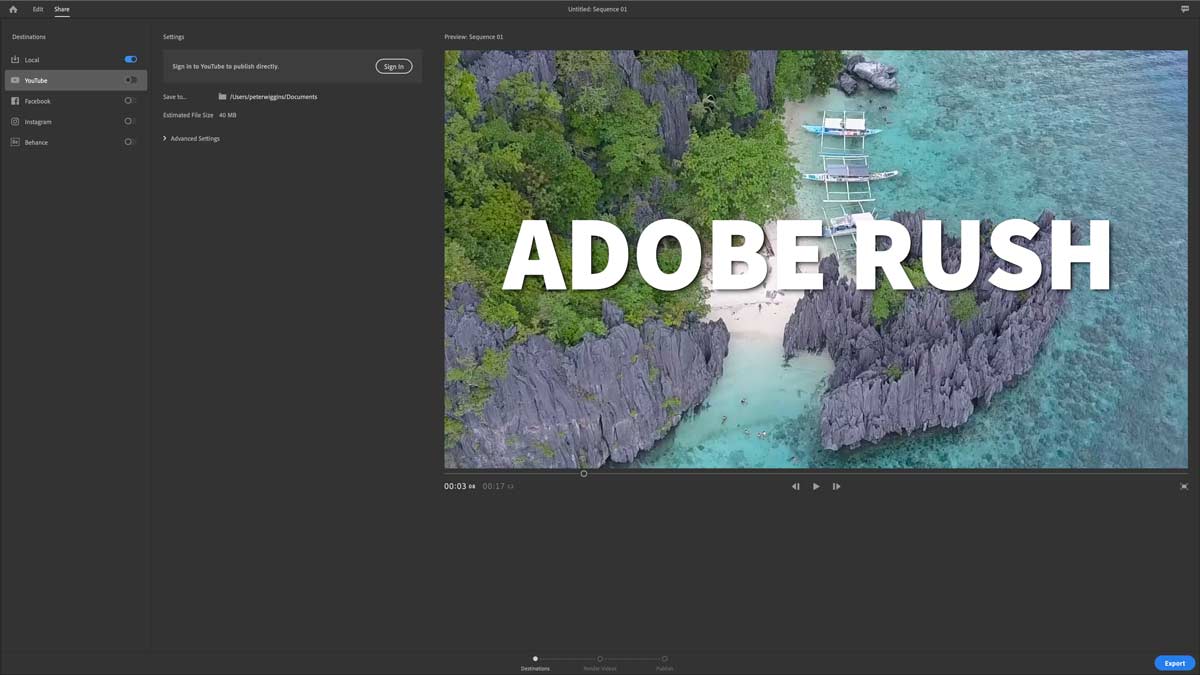This screenshot has height=675, width=1200.
Task: Switch to the Edit tab
Action: [x=38, y=9]
